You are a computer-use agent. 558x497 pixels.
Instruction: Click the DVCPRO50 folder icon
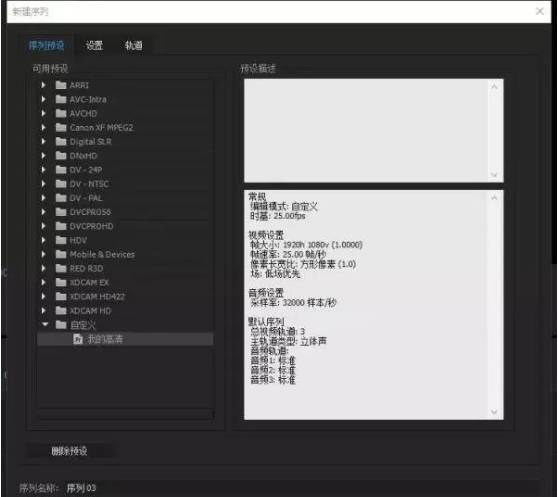coord(61,212)
